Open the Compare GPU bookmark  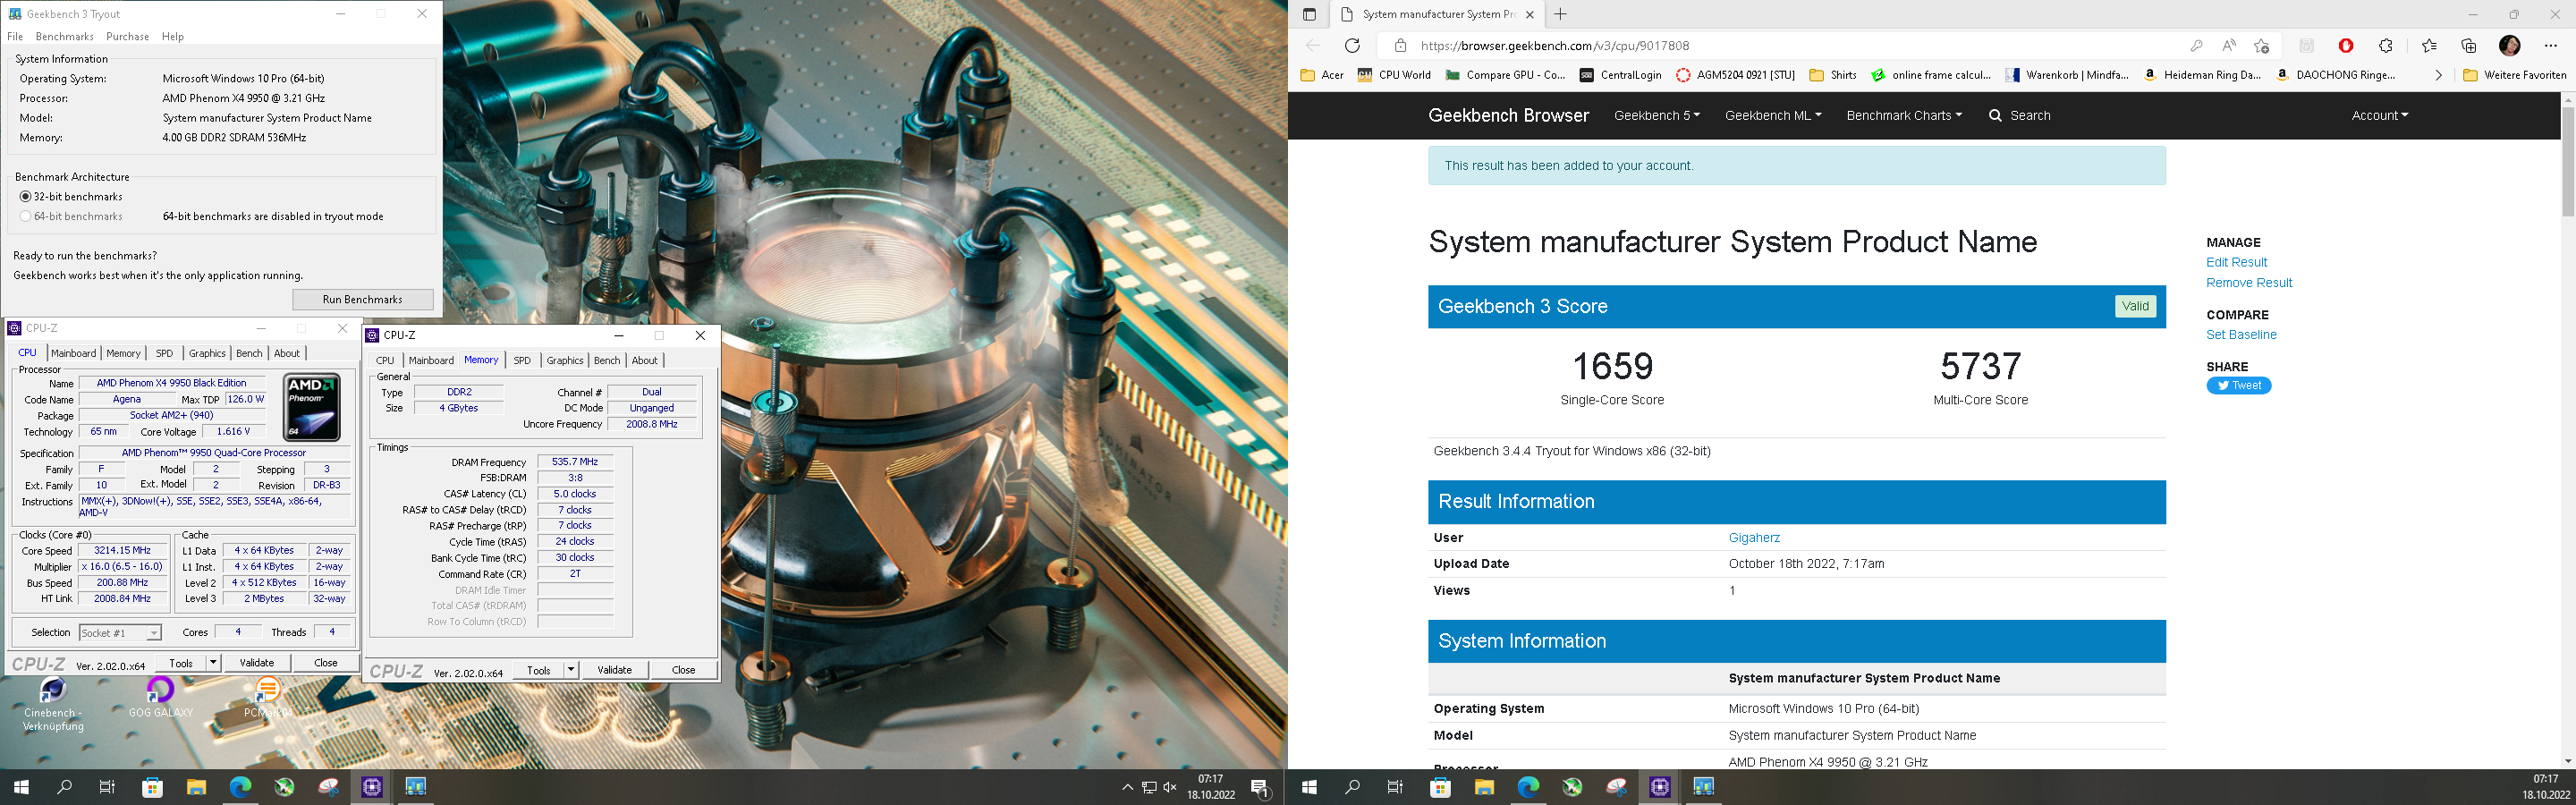point(1505,75)
